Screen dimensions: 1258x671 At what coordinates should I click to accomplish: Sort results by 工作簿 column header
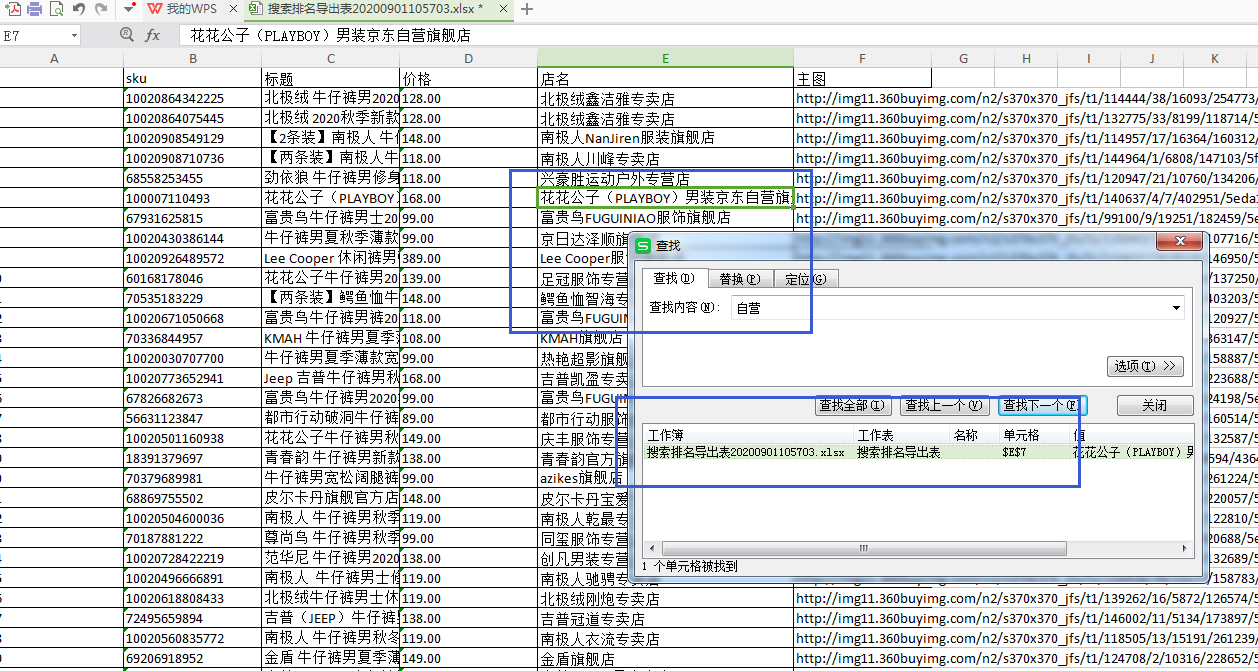(x=749, y=435)
